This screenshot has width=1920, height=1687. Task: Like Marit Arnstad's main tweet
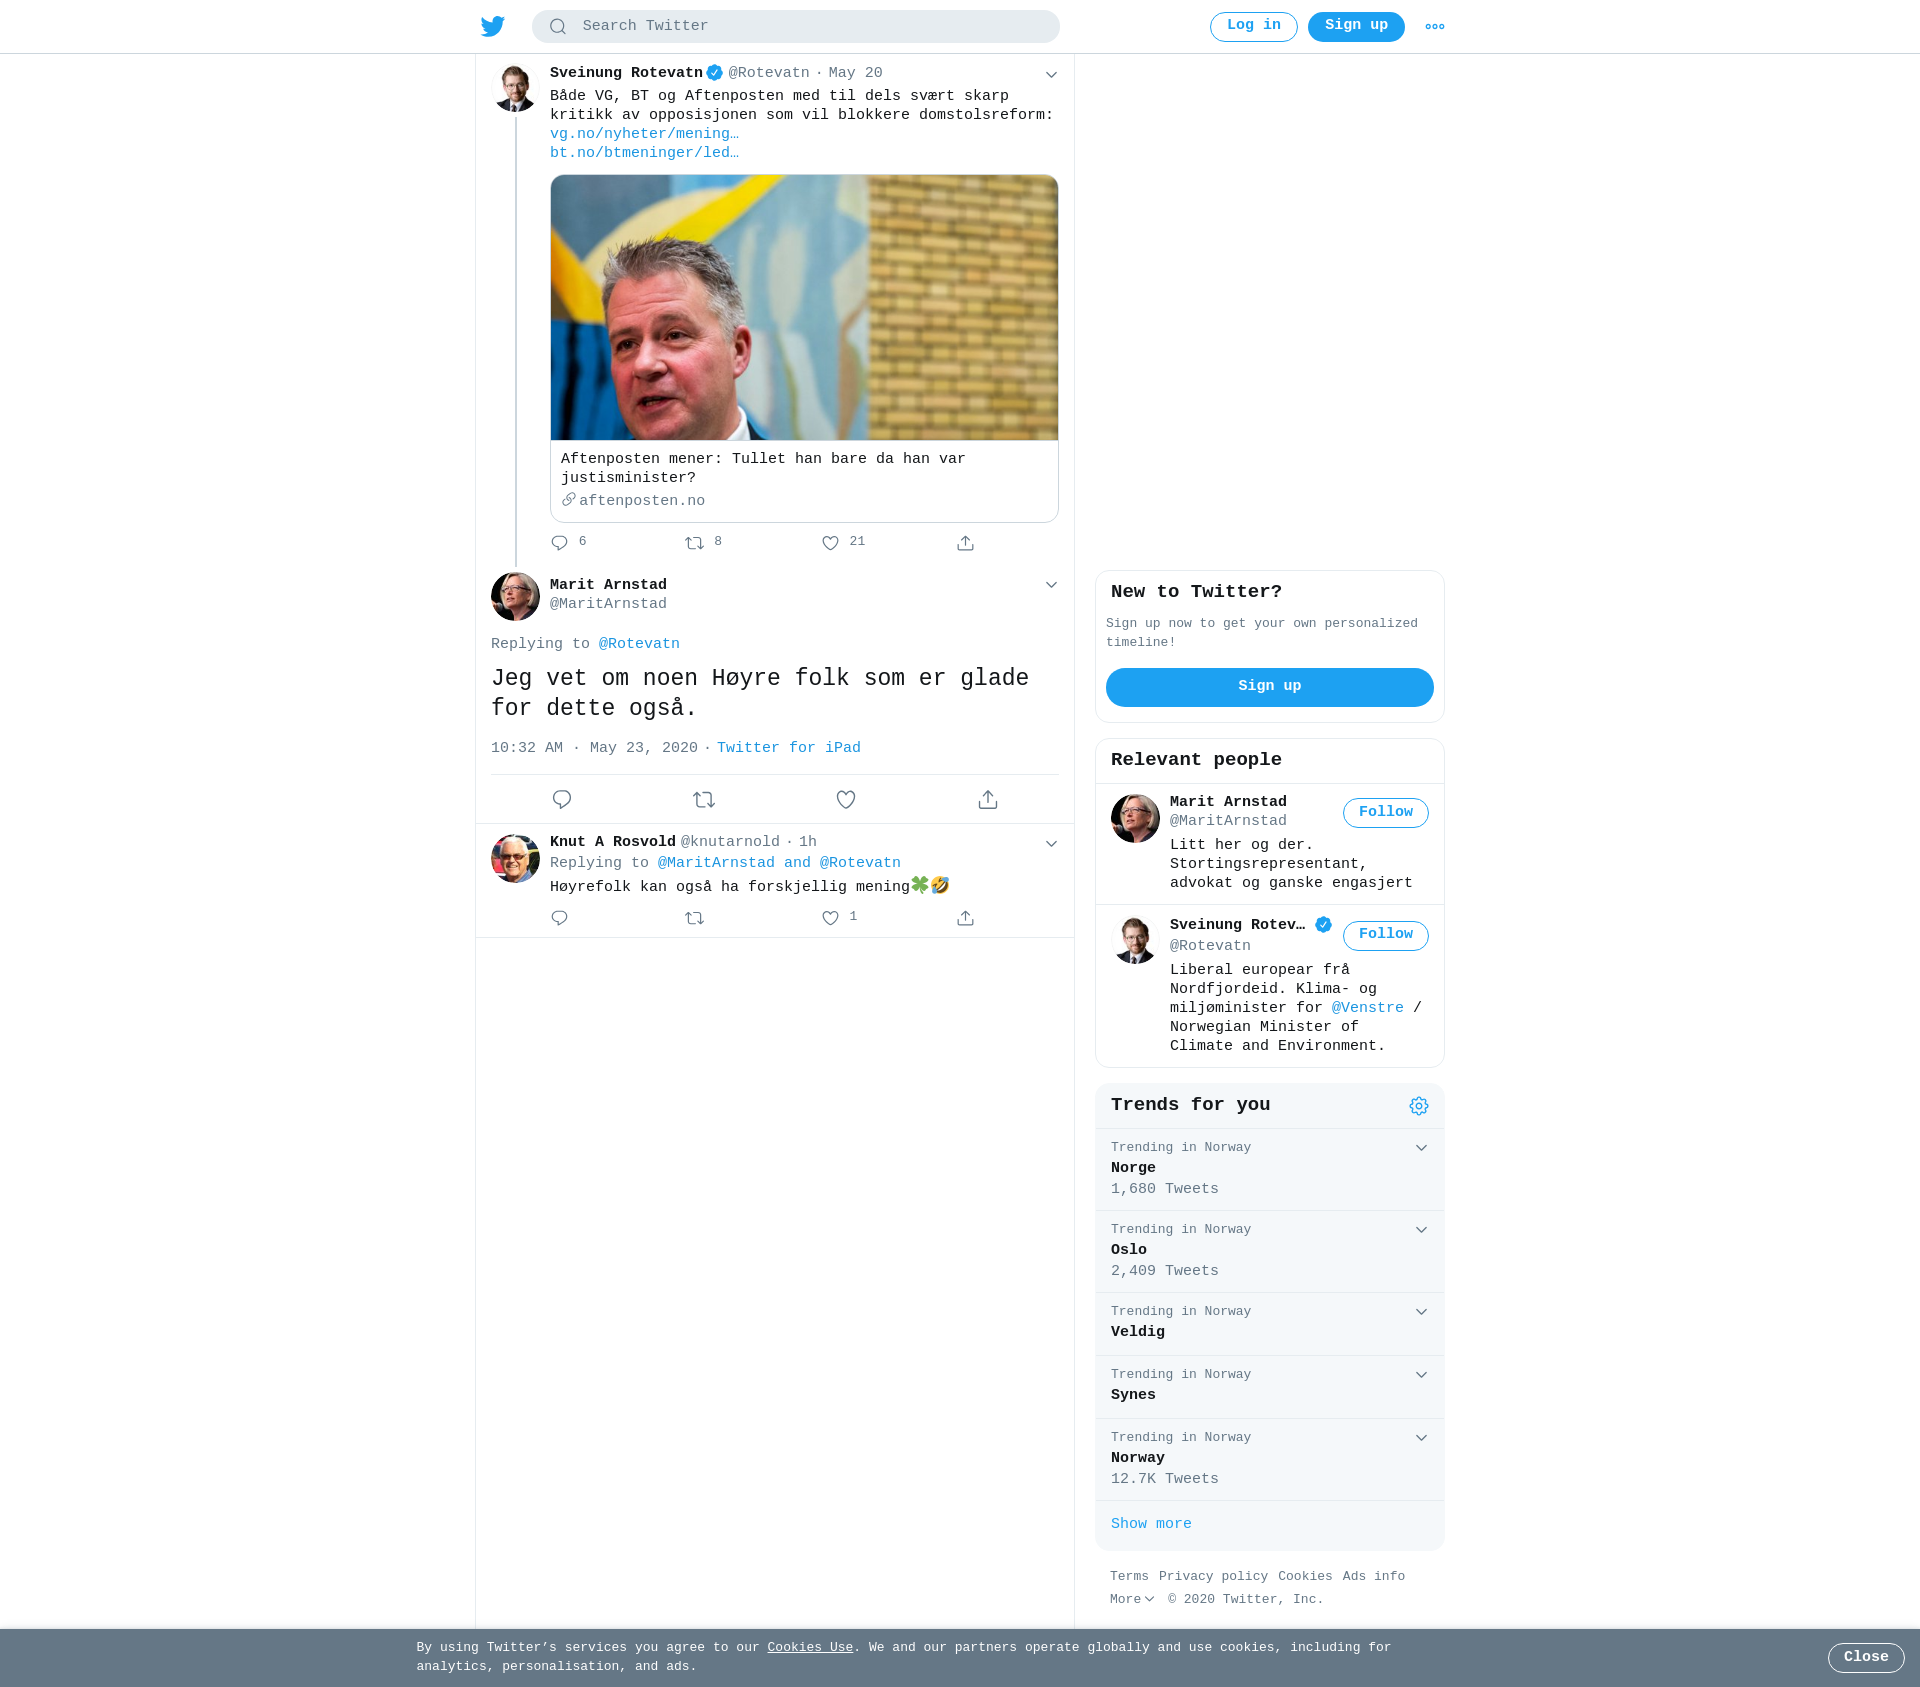coord(846,799)
